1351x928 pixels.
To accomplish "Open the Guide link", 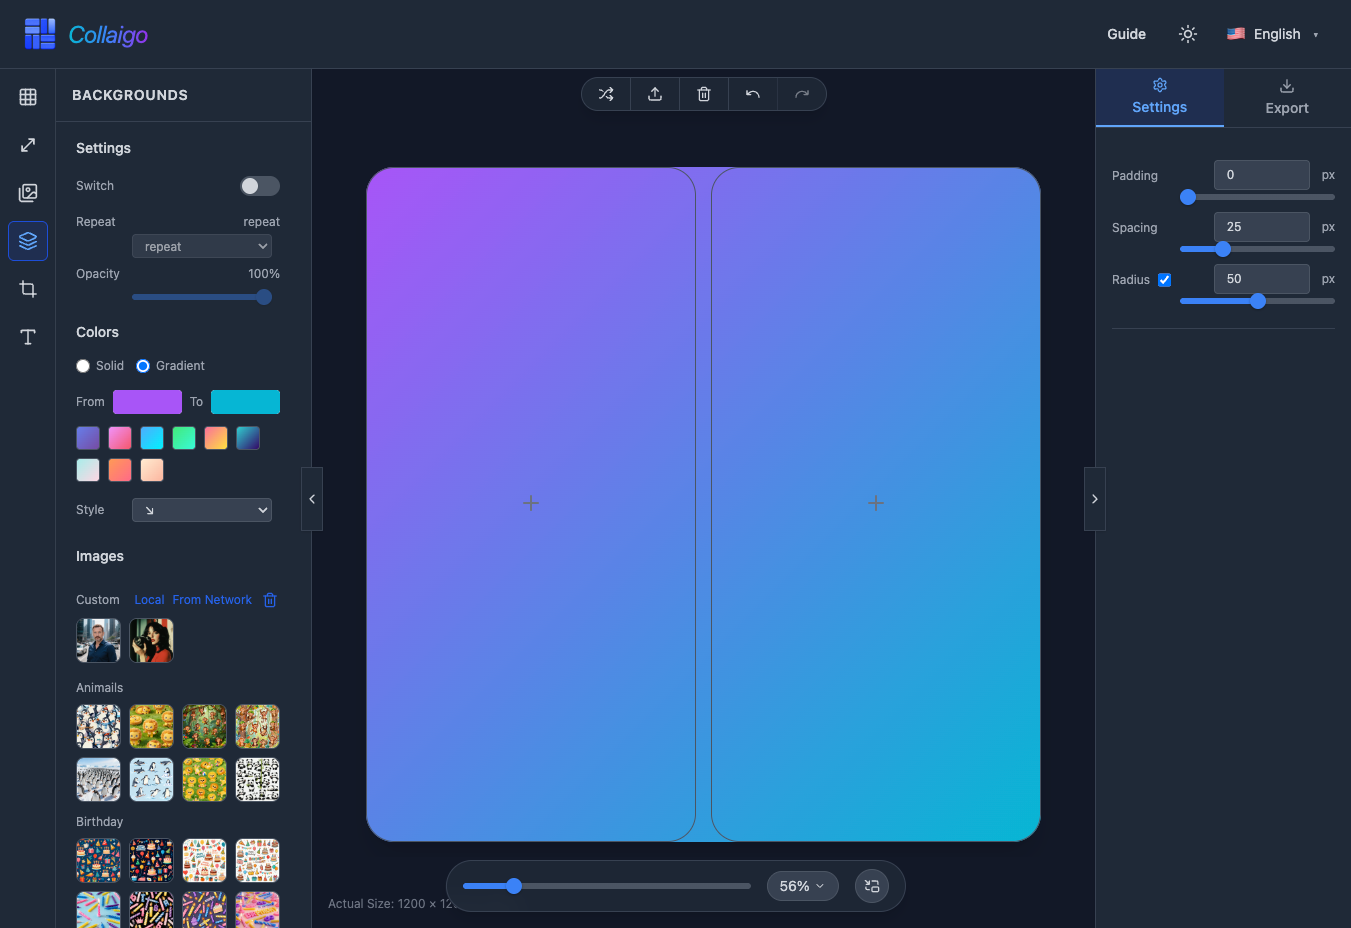I will pos(1126,34).
